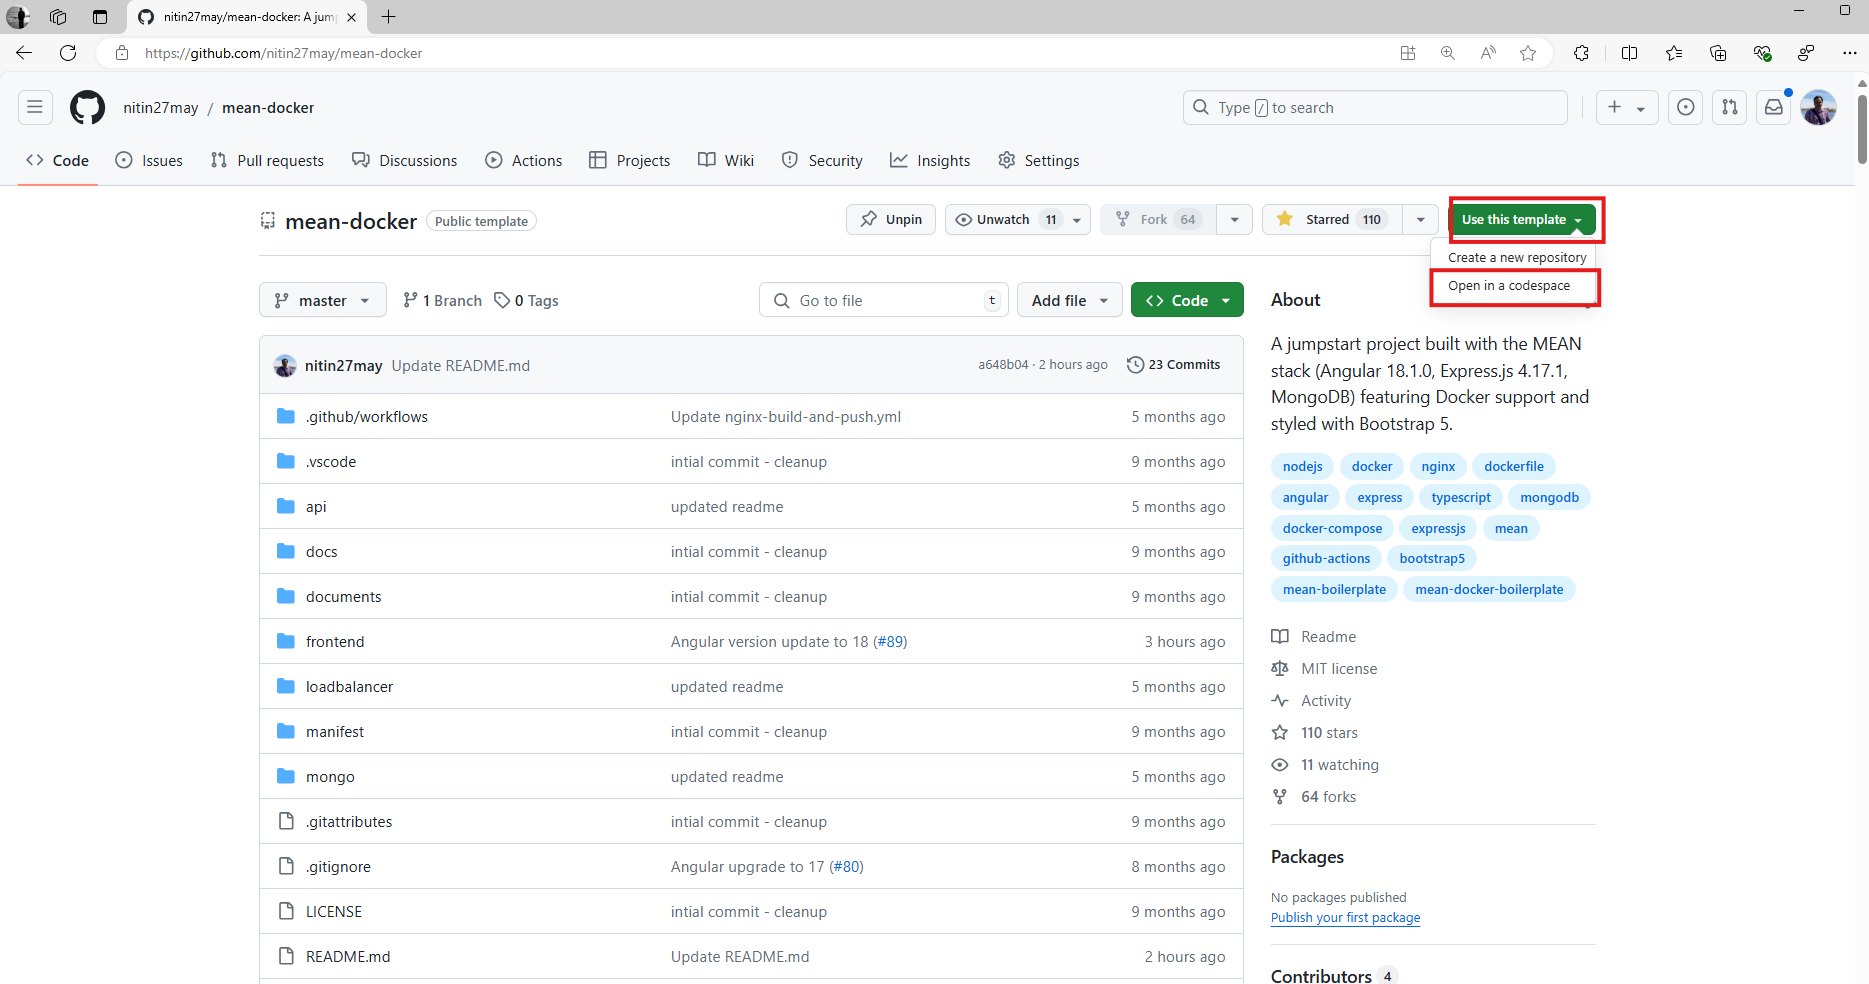The height and width of the screenshot is (984, 1869).
Task: Open the Fork options dropdown arrow
Action: click(x=1234, y=219)
